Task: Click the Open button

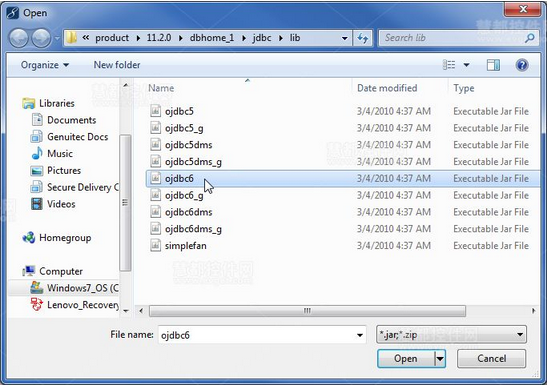Action: tap(405, 358)
